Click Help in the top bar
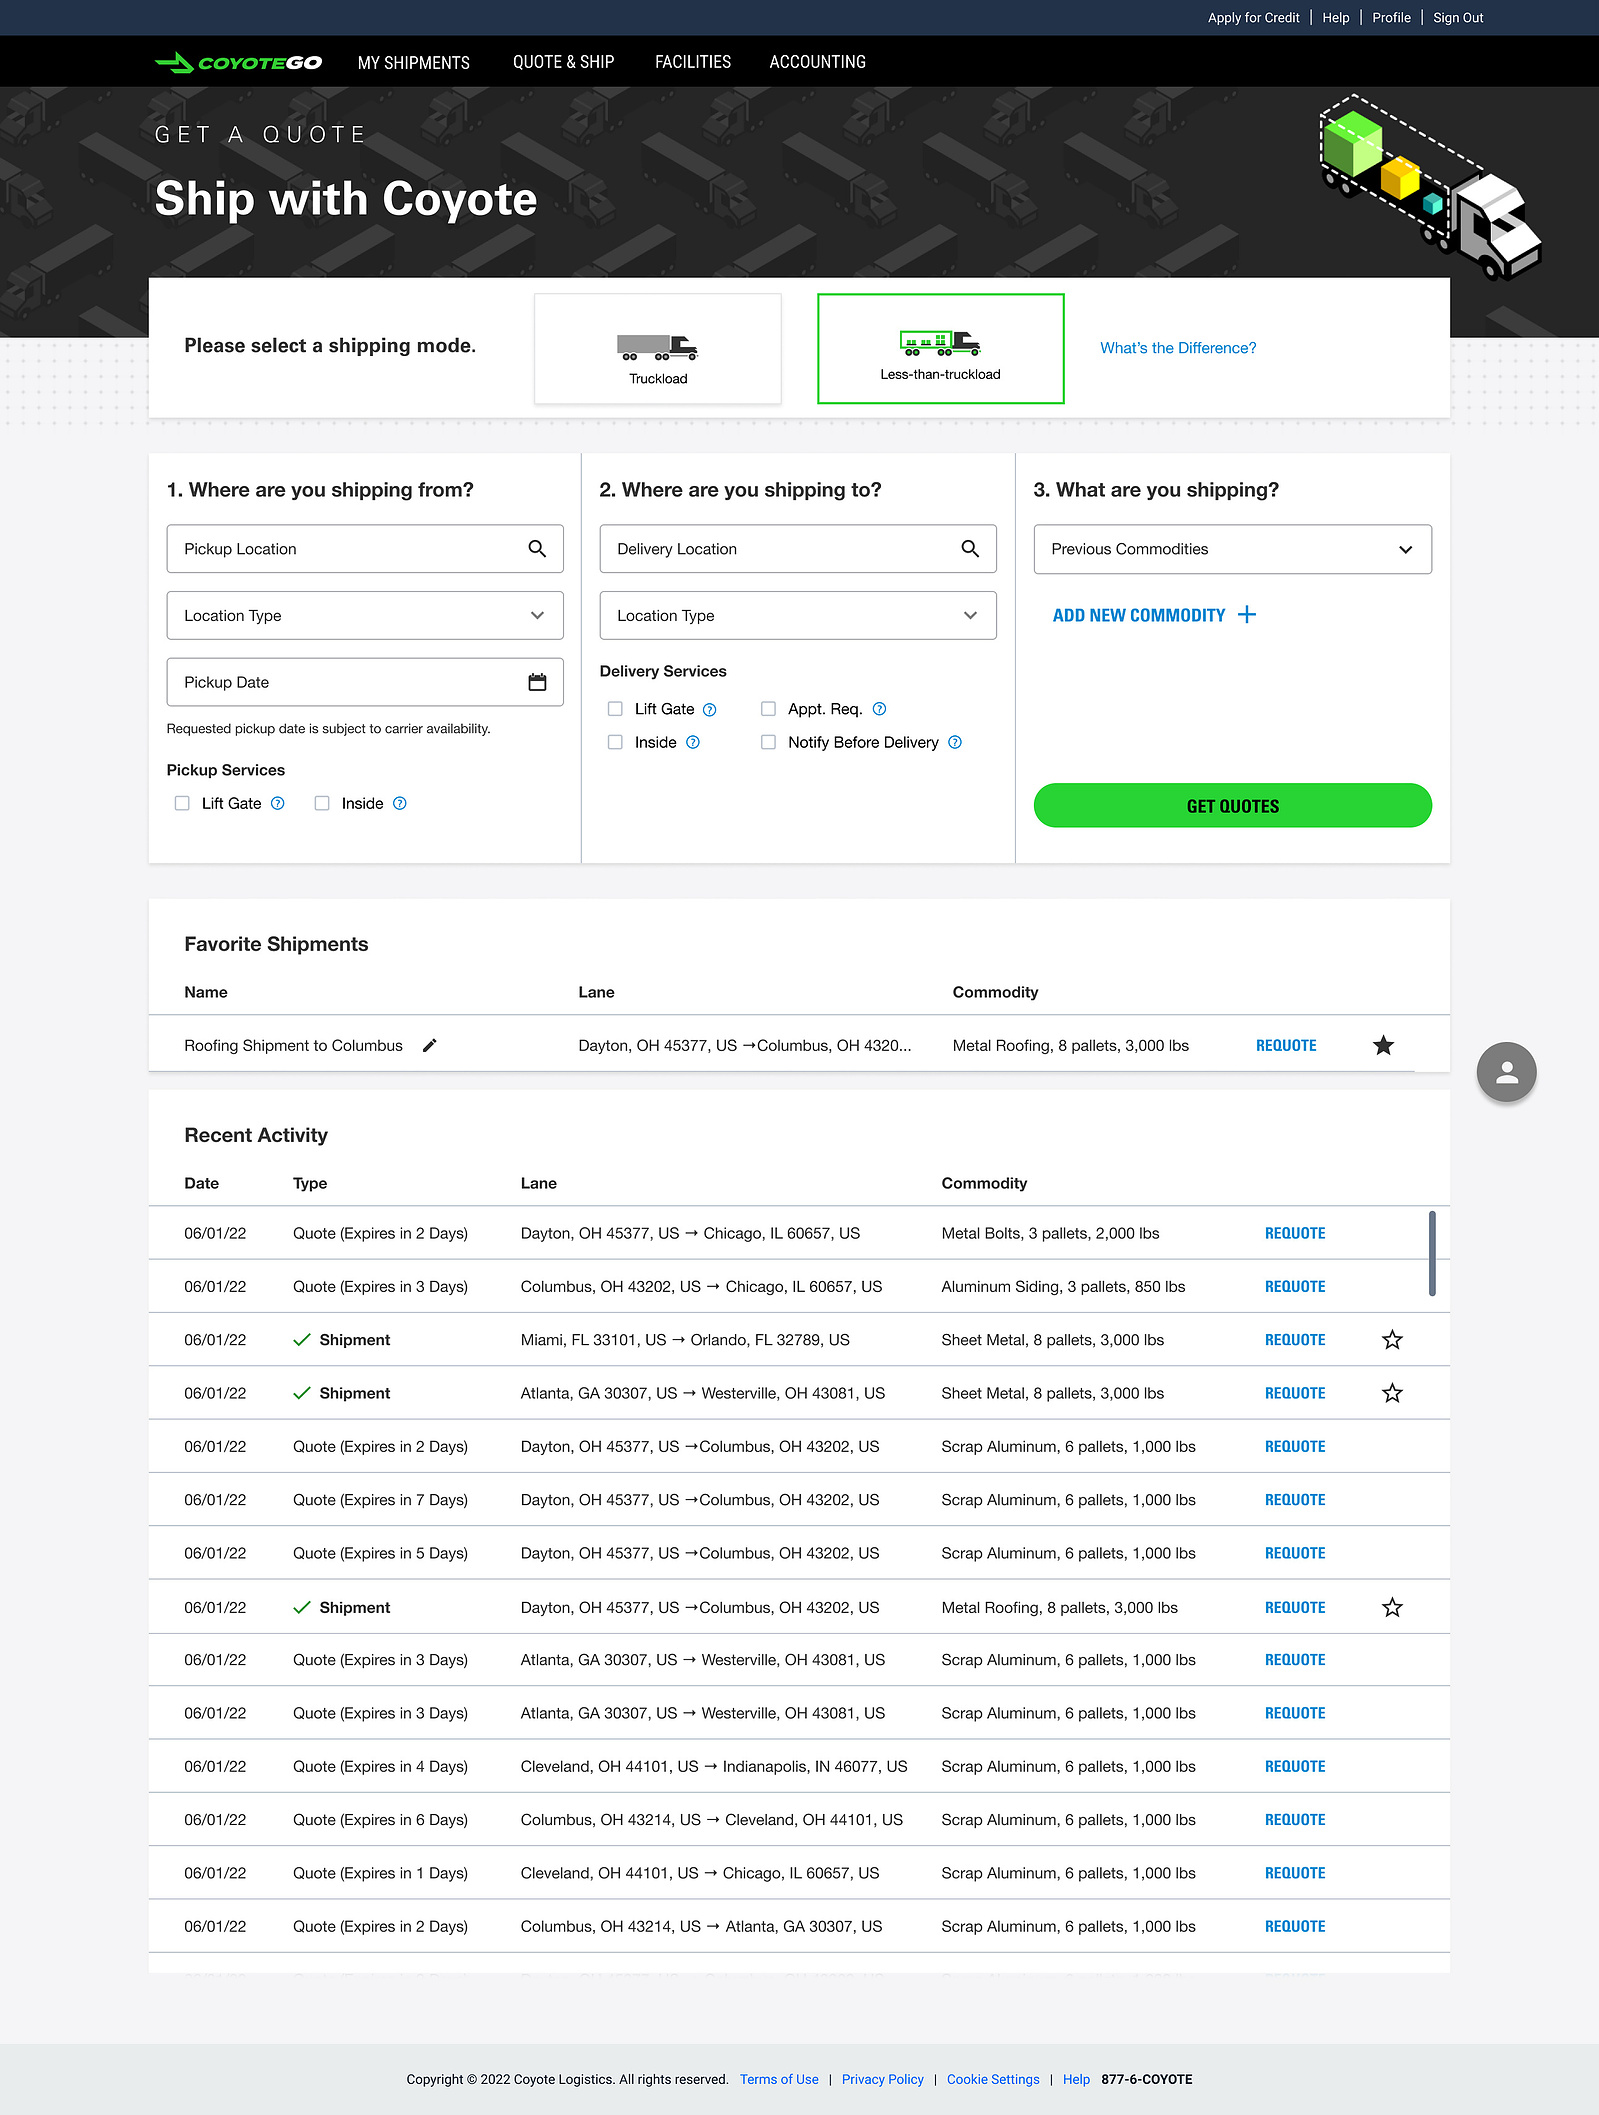 pyautogui.click(x=1336, y=18)
